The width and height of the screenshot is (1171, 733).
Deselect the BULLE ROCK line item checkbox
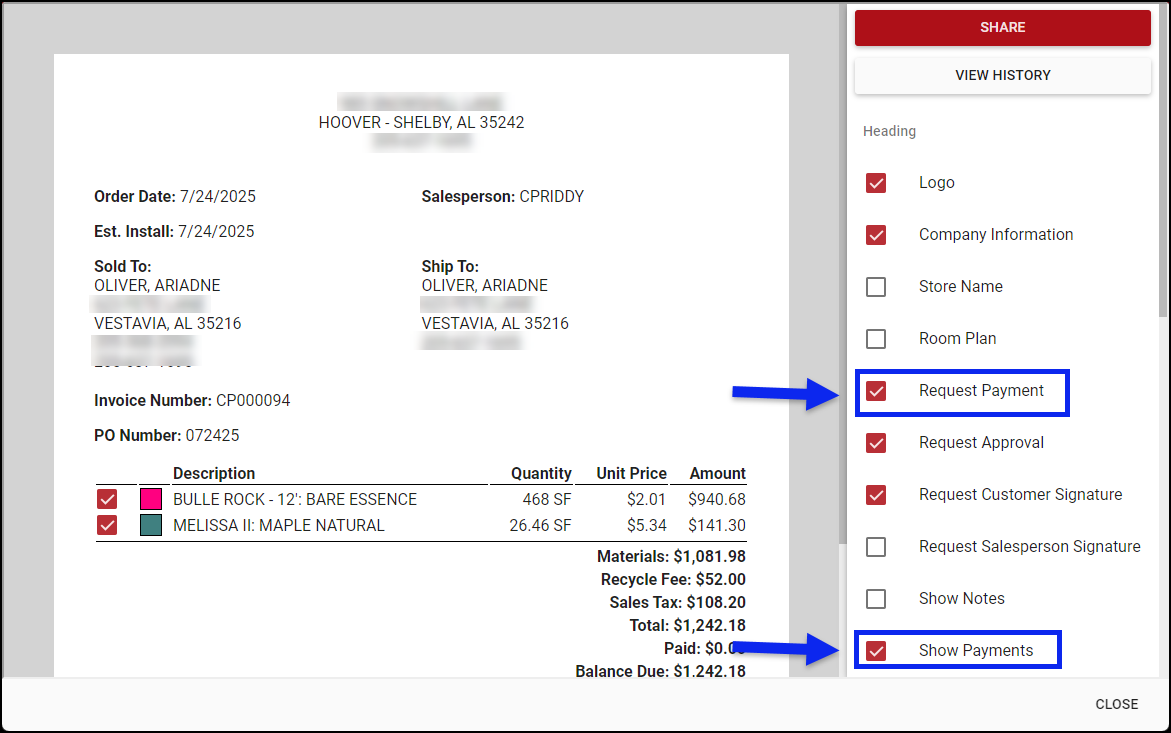coord(107,499)
